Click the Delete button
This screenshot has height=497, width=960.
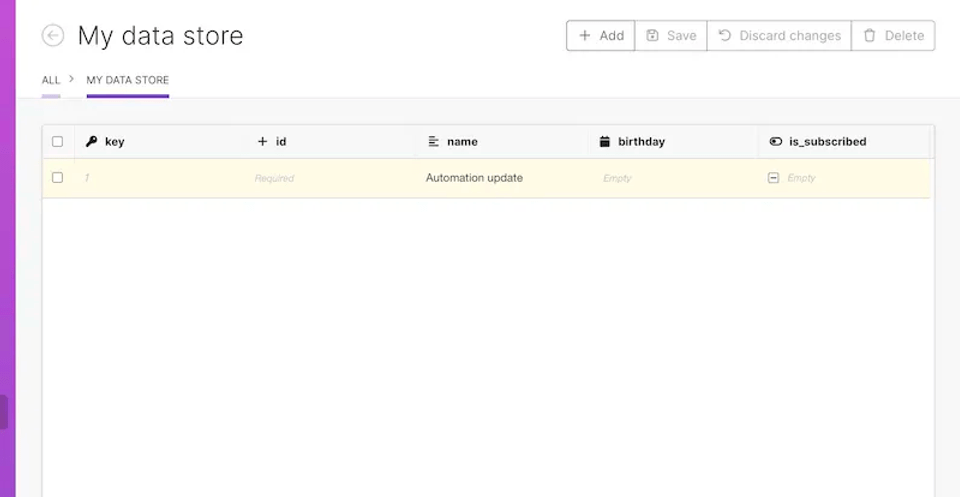click(x=893, y=36)
